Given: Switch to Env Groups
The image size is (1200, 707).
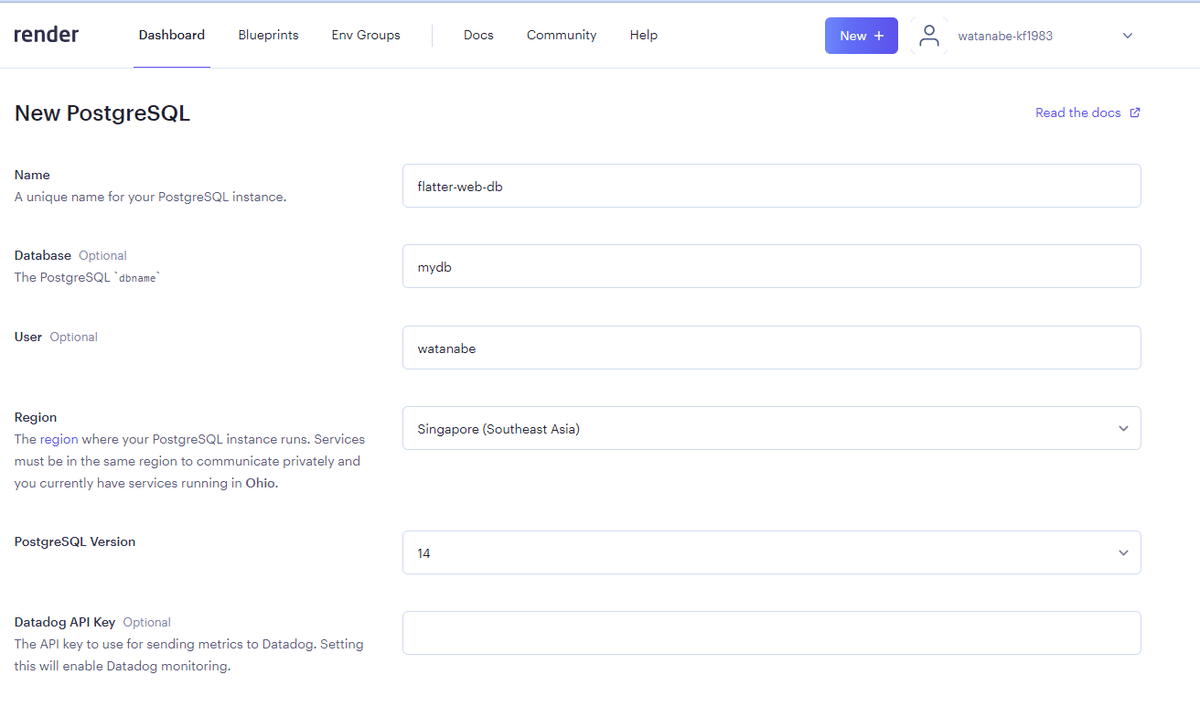Looking at the screenshot, I should (x=366, y=35).
